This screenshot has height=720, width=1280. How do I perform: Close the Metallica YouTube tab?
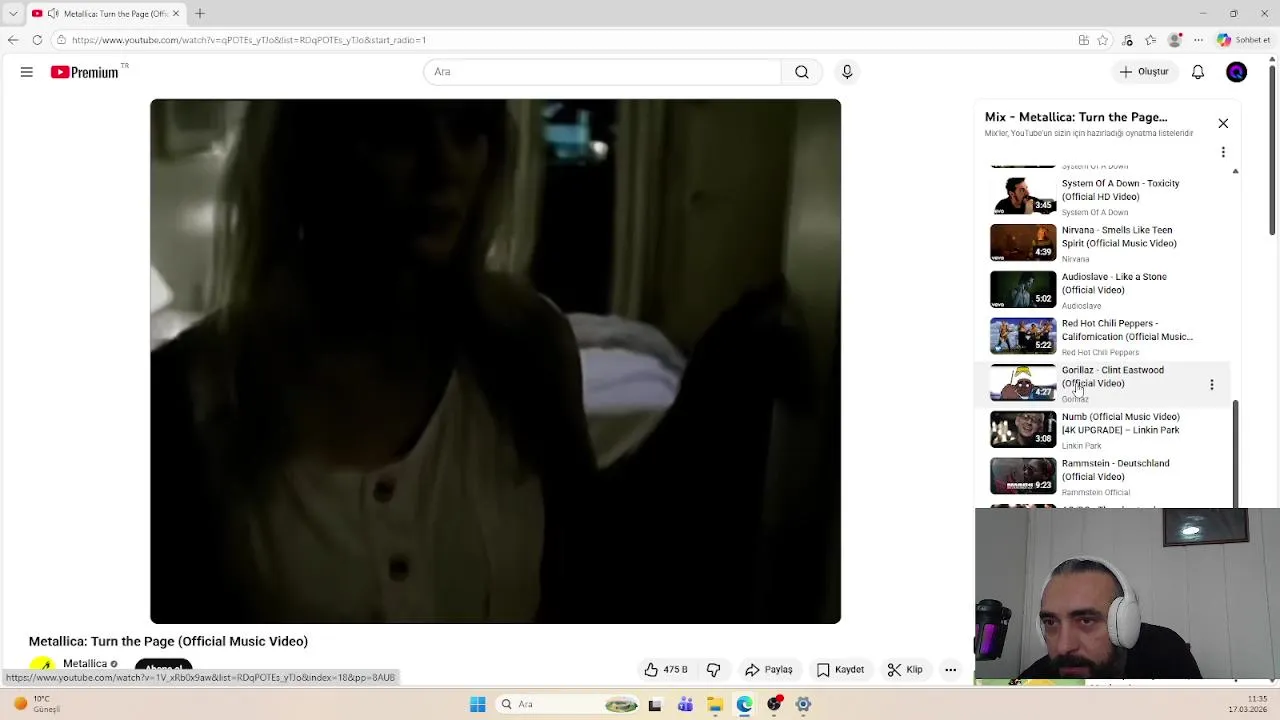pyautogui.click(x=176, y=13)
